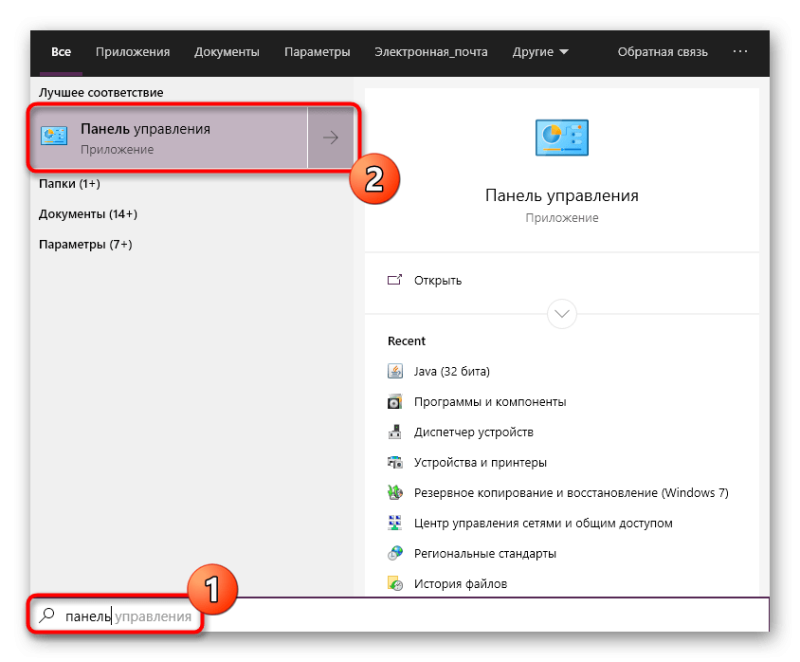Click the Диспетчер устройств icon
This screenshot has height=662, width=800.
[395, 431]
